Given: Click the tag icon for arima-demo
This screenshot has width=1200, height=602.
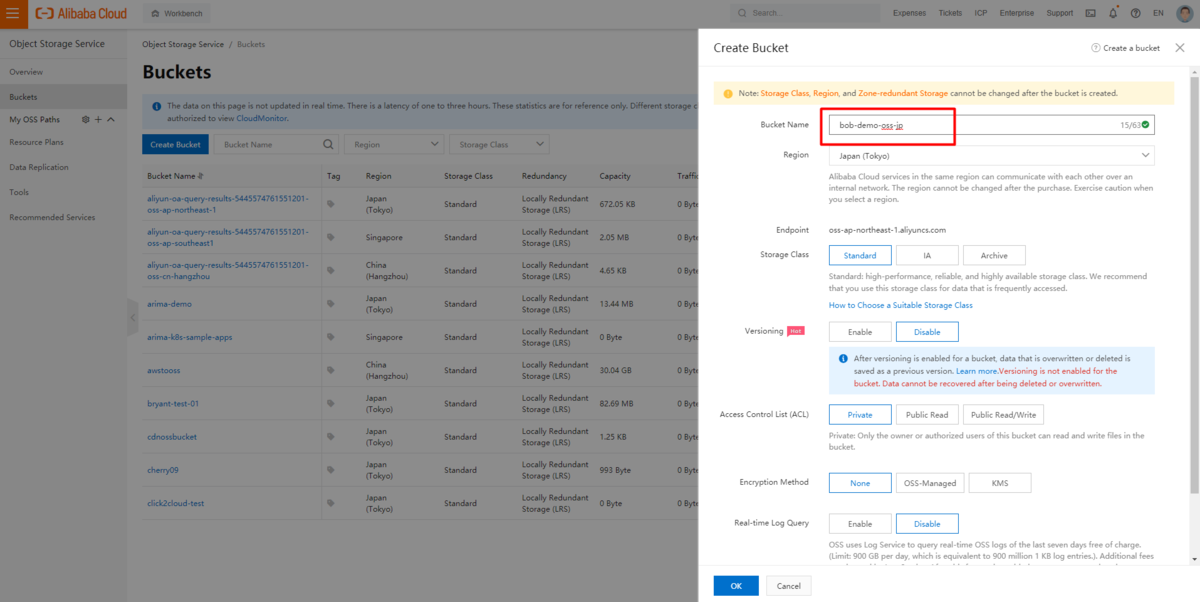Looking at the screenshot, I should click(x=332, y=303).
